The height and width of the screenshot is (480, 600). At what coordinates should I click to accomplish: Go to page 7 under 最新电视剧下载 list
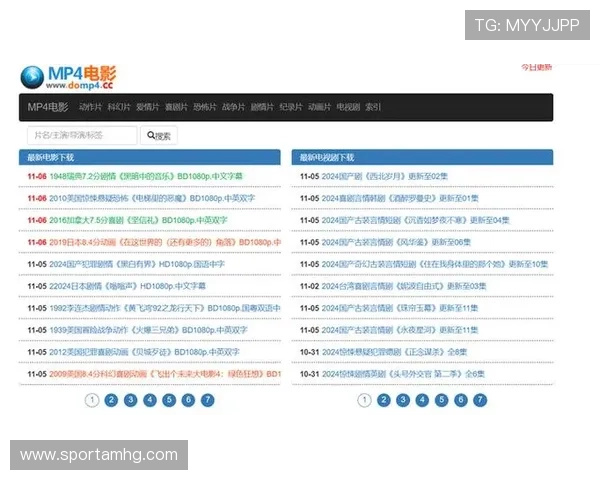click(x=480, y=400)
